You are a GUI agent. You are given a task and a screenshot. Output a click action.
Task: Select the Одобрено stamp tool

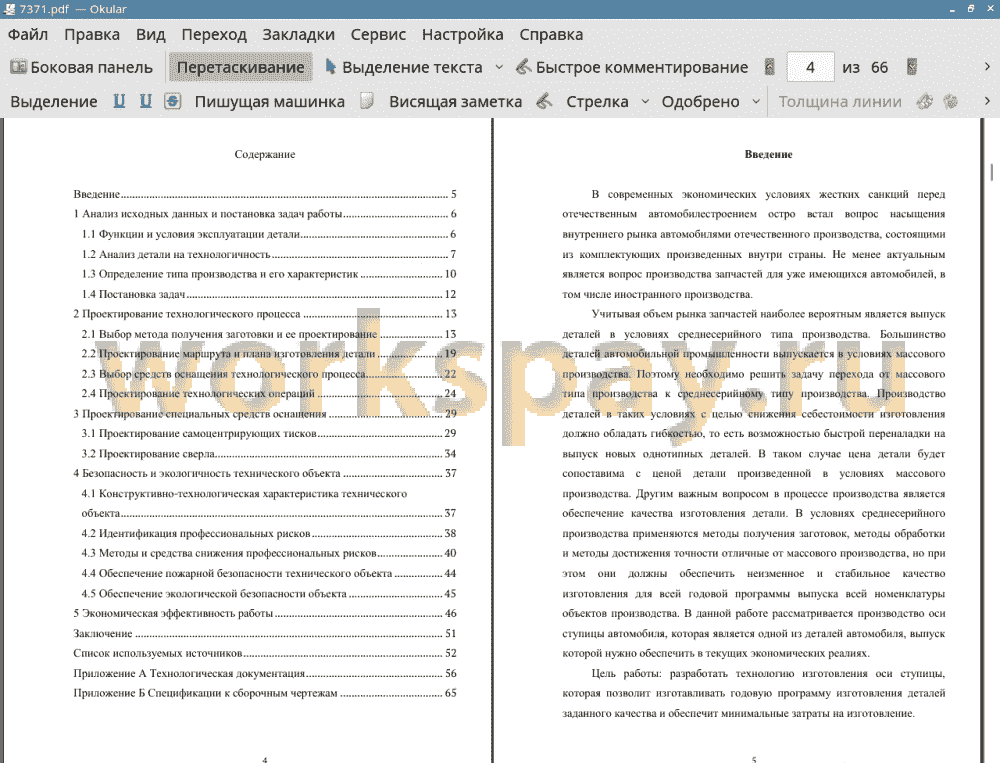pos(700,101)
